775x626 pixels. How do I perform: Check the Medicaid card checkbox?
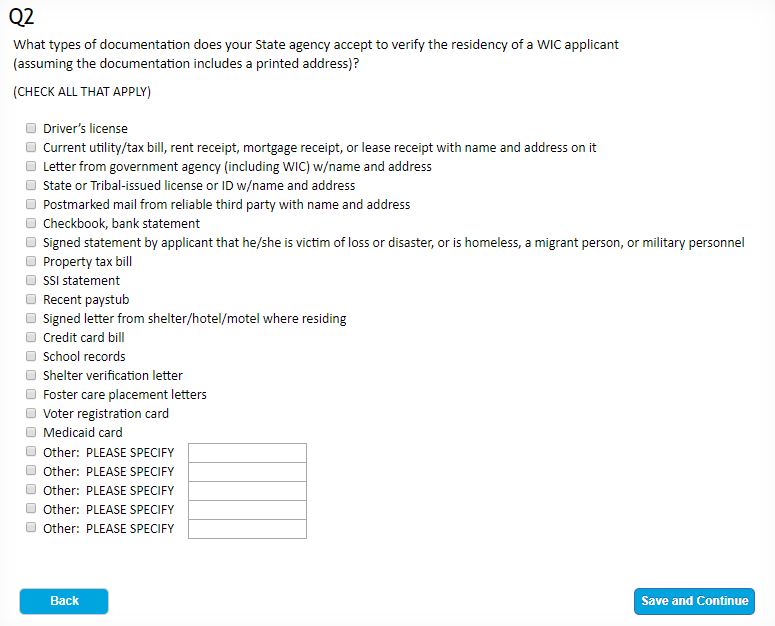pyautogui.click(x=31, y=433)
